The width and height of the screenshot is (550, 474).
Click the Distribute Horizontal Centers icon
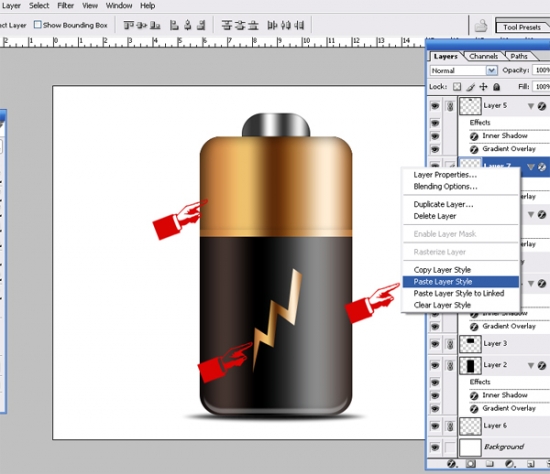pos(286,25)
